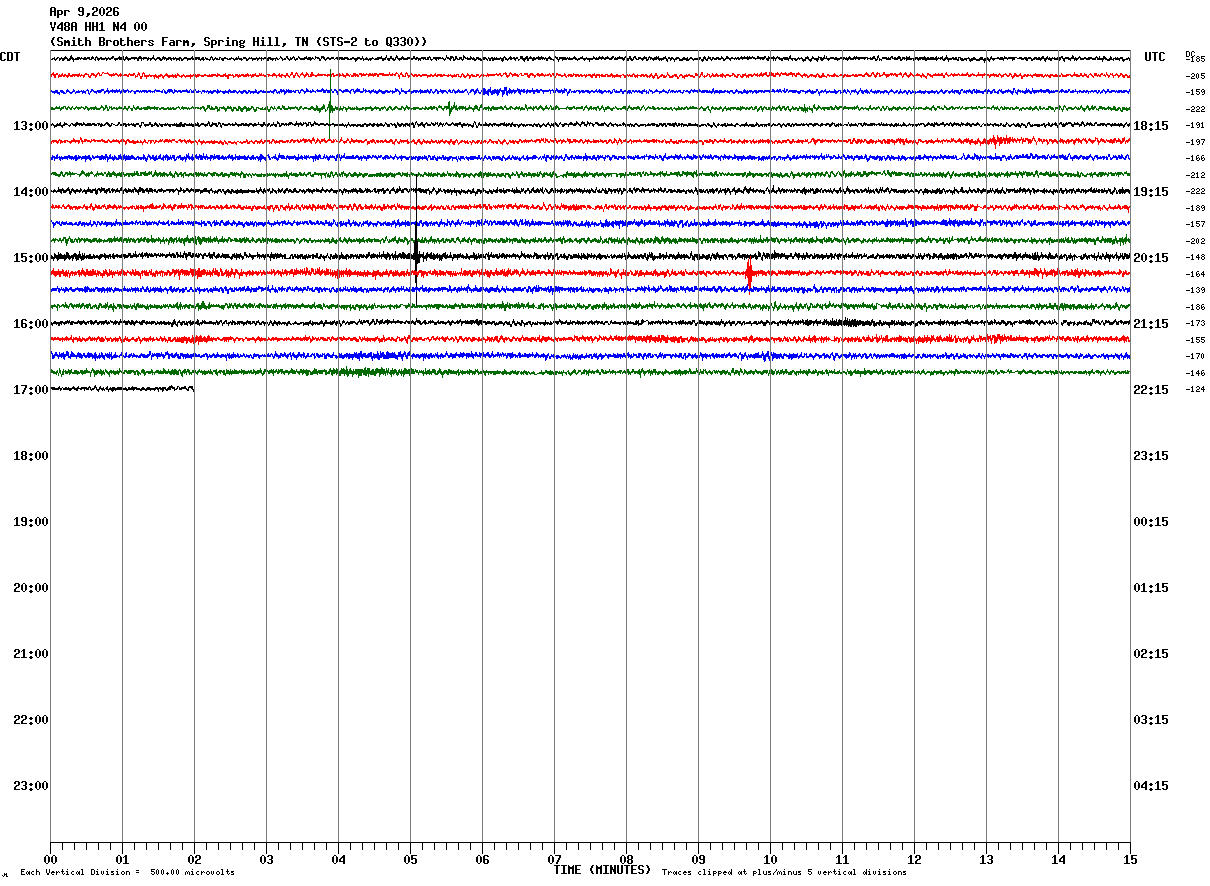
Task: Click the 16:00 CDT hour label
Action: 31,324
